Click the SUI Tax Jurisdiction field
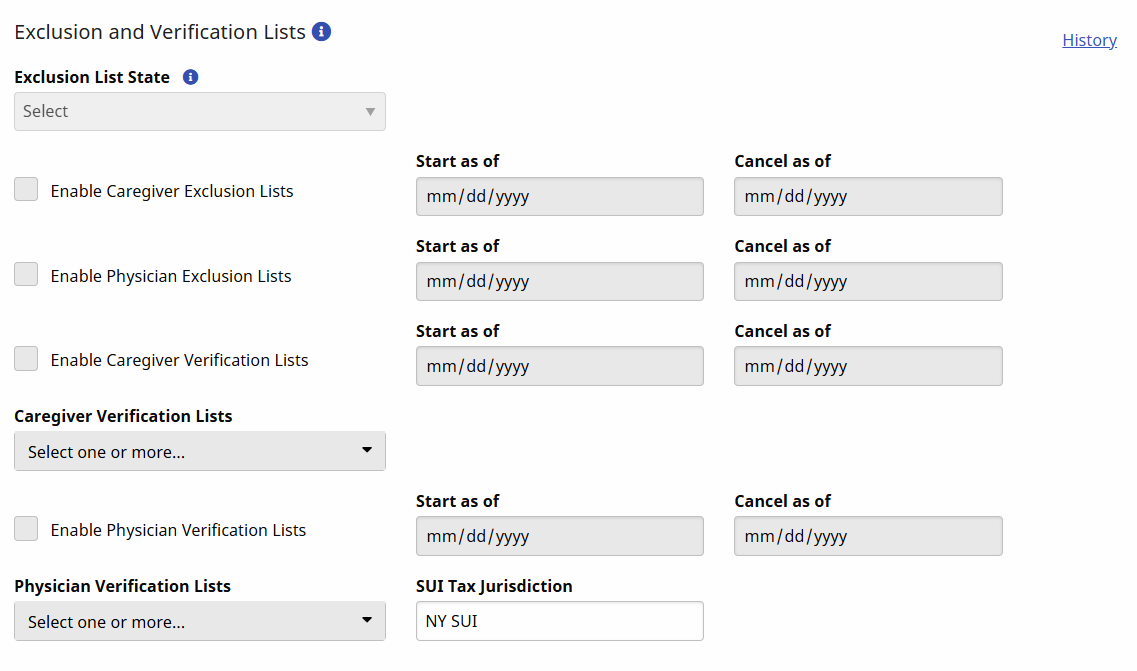 tap(559, 621)
